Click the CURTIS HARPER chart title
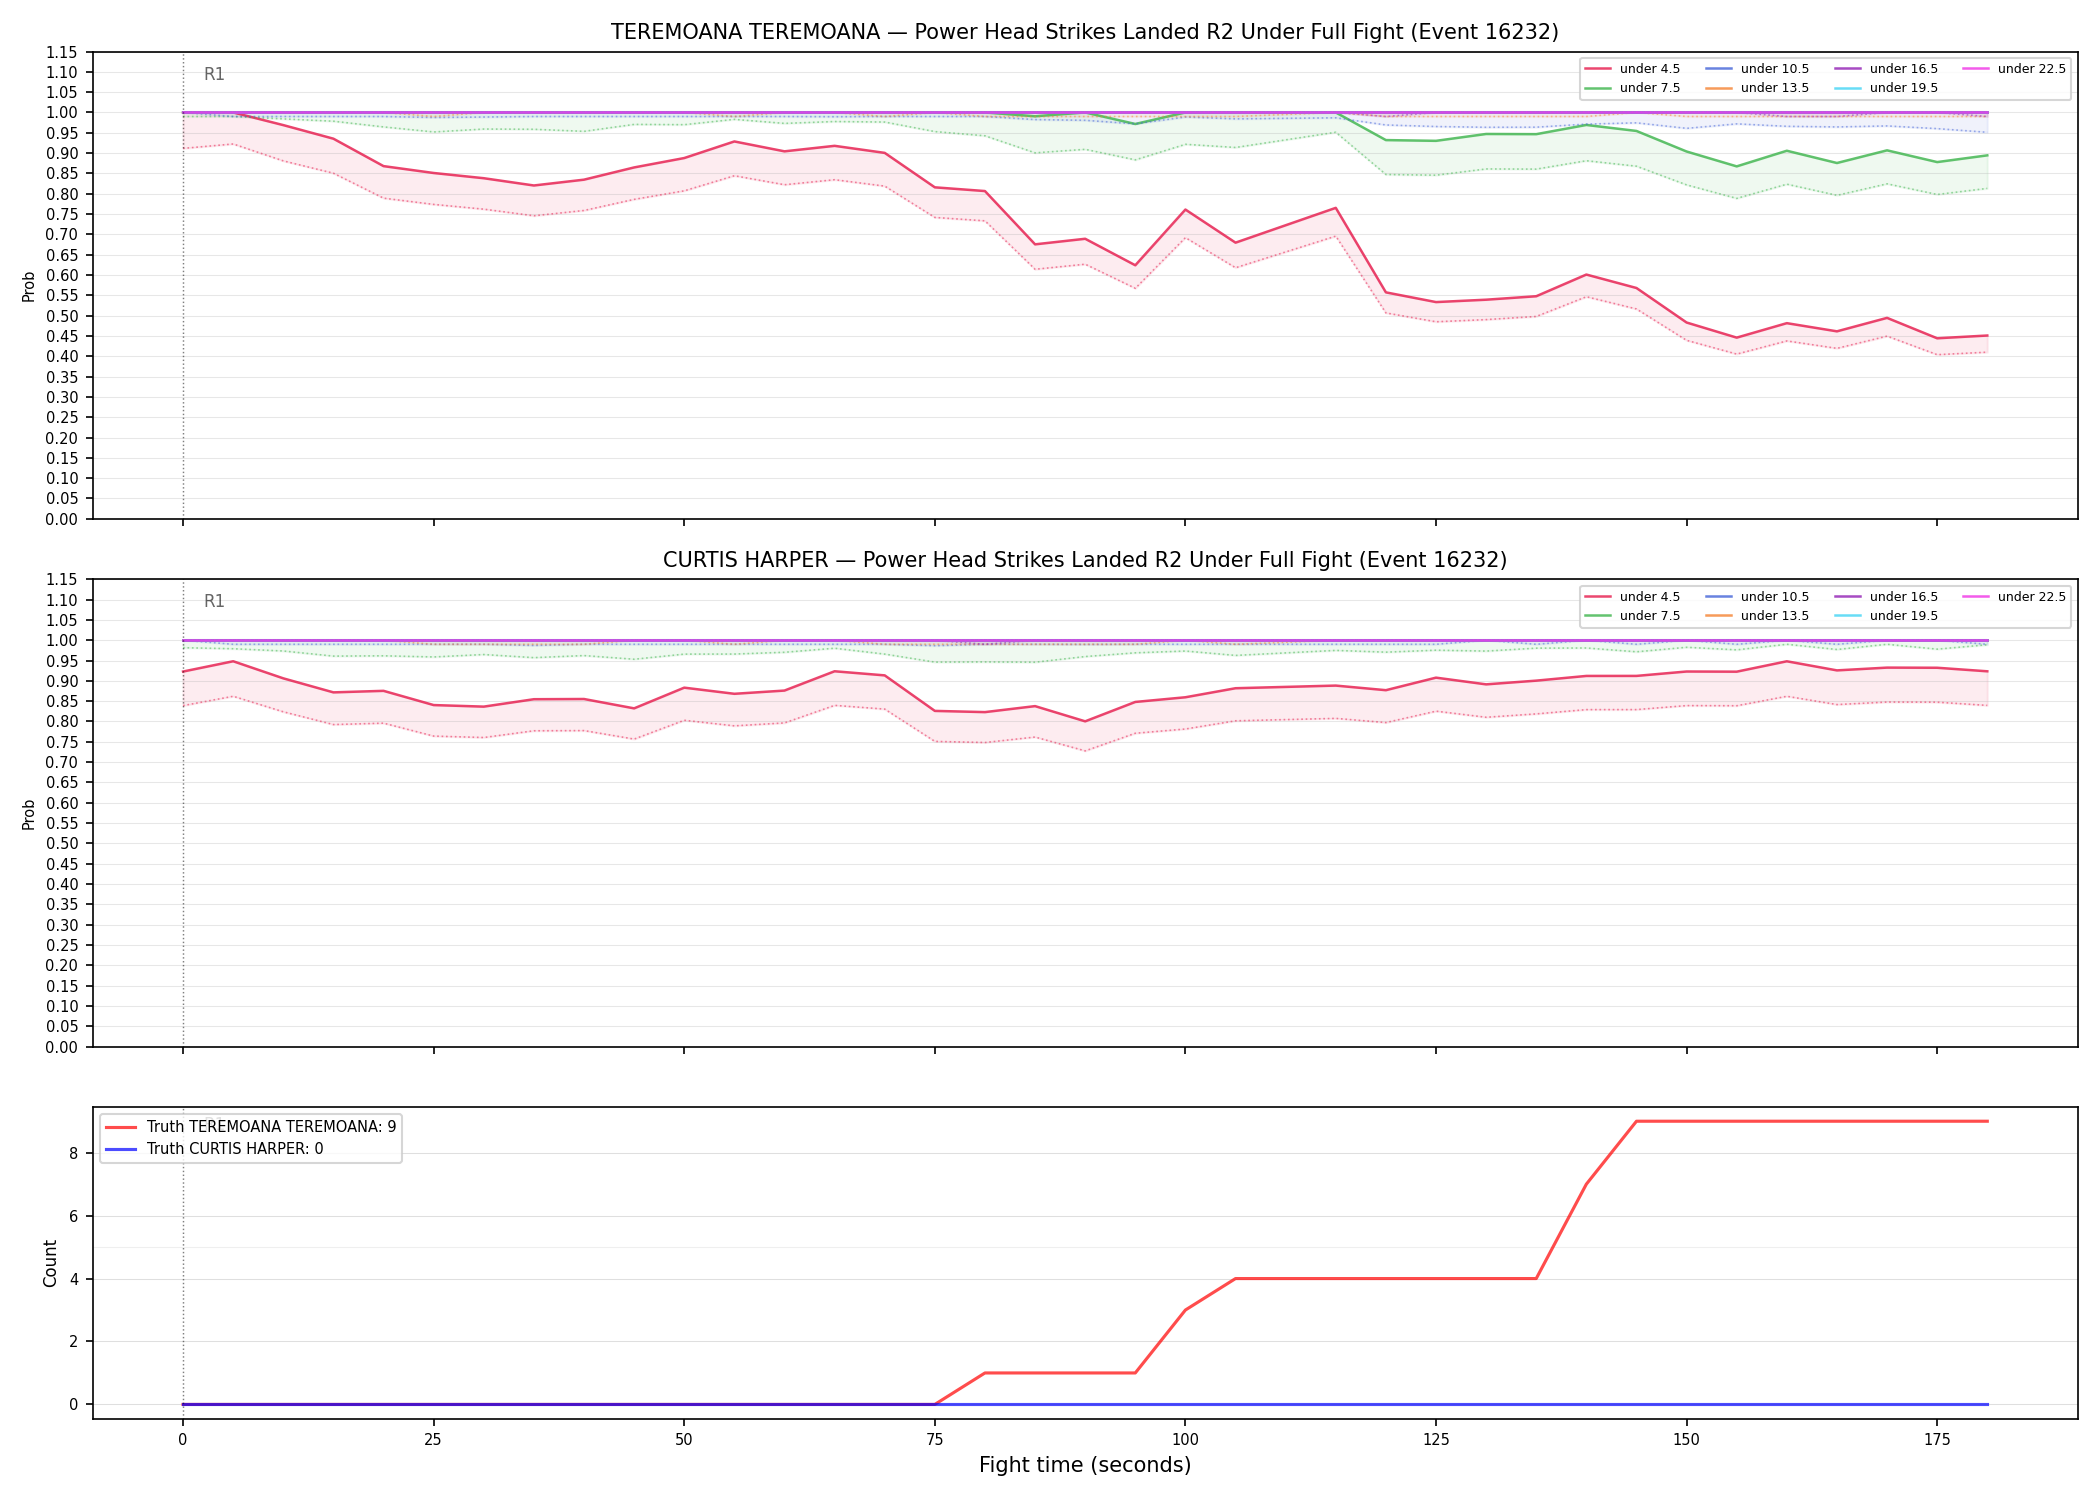2100x1500 pixels. point(1084,560)
